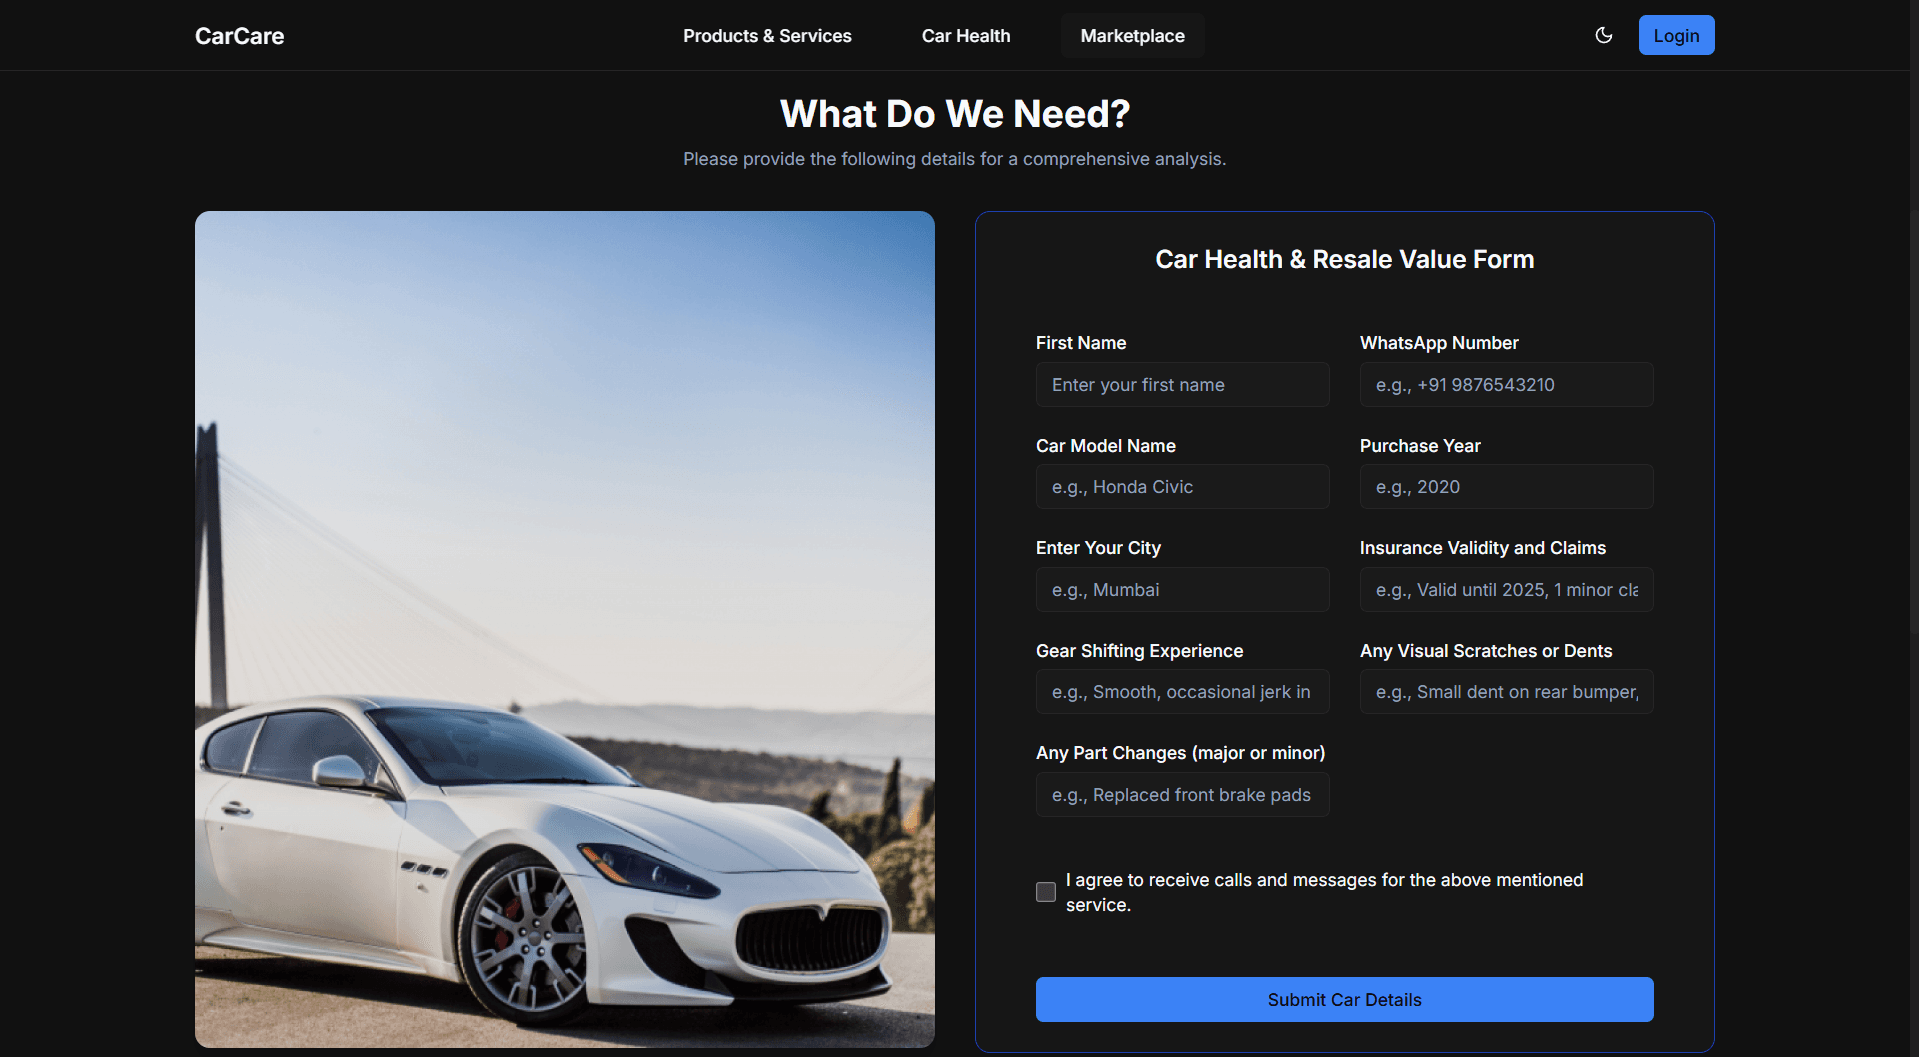Click the CarCare brand logo
This screenshot has width=1919, height=1057.
point(239,36)
